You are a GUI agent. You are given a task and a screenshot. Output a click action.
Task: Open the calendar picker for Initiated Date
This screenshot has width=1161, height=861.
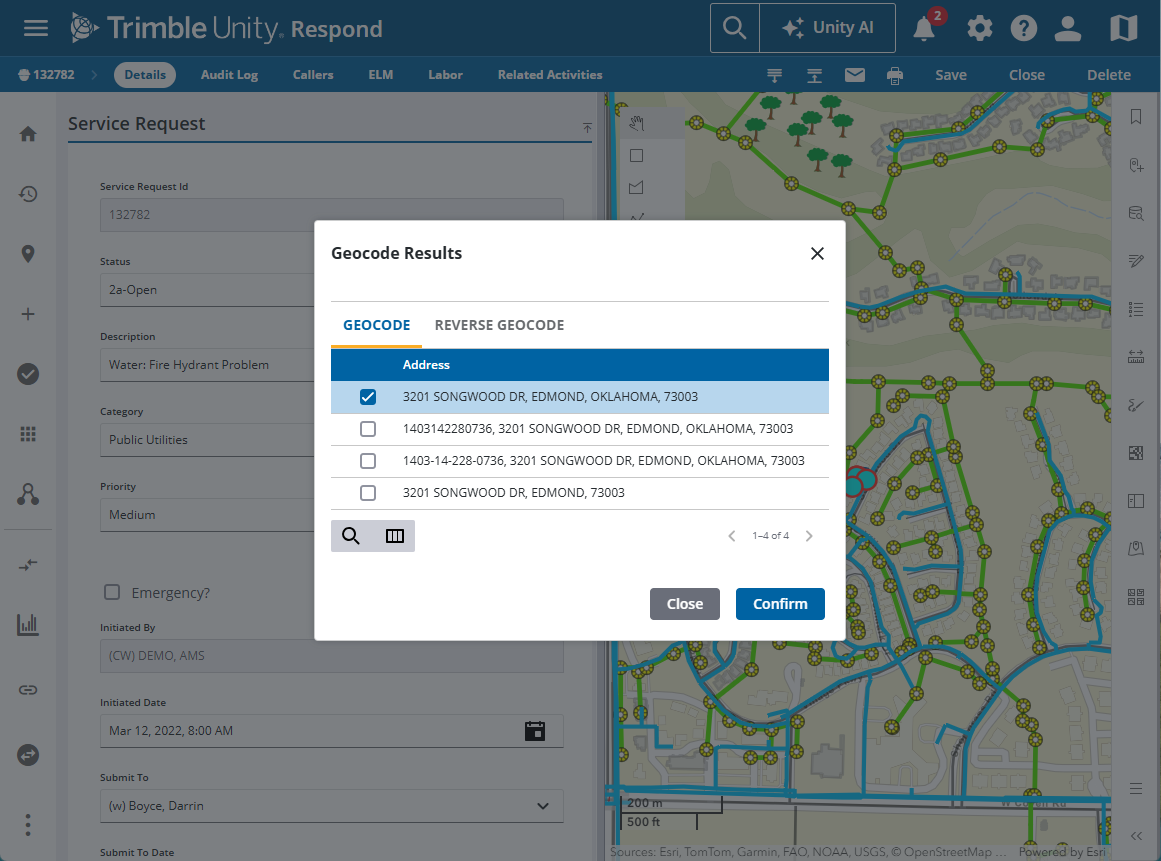click(535, 731)
